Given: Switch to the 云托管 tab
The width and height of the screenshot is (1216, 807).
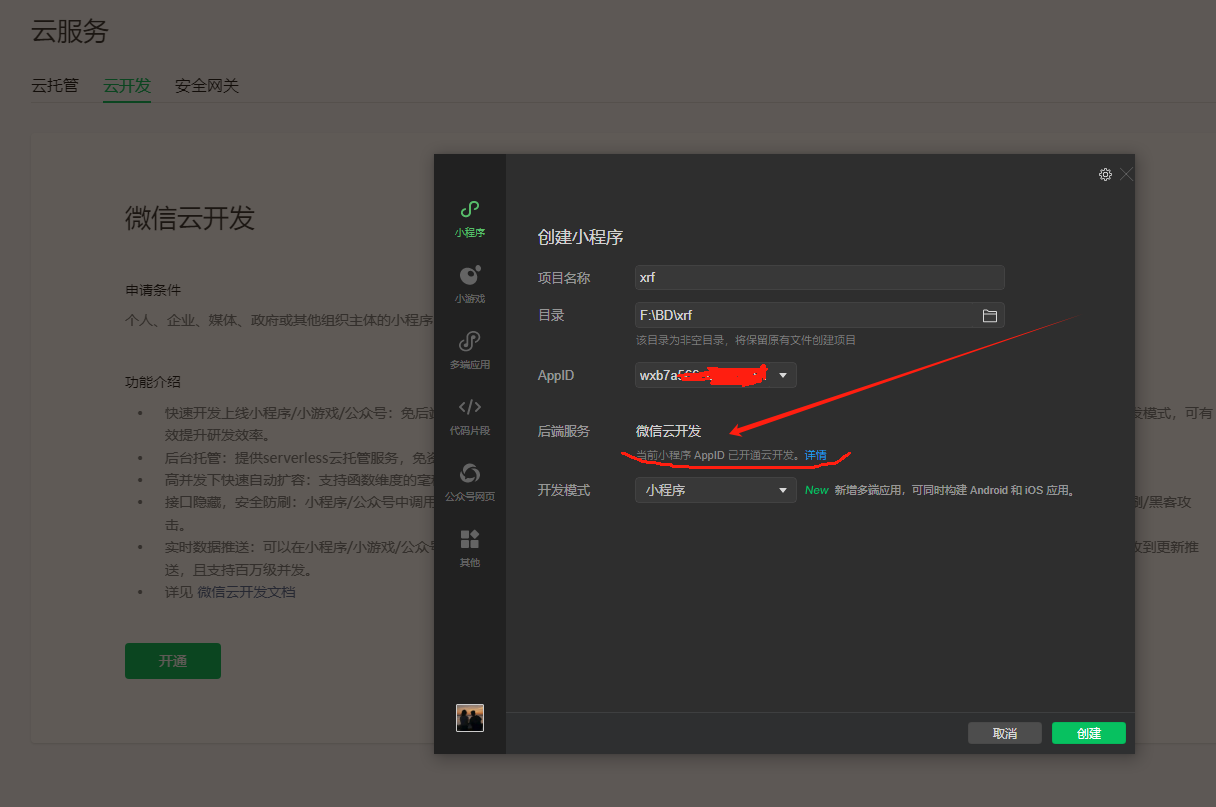Looking at the screenshot, I should pos(55,86).
